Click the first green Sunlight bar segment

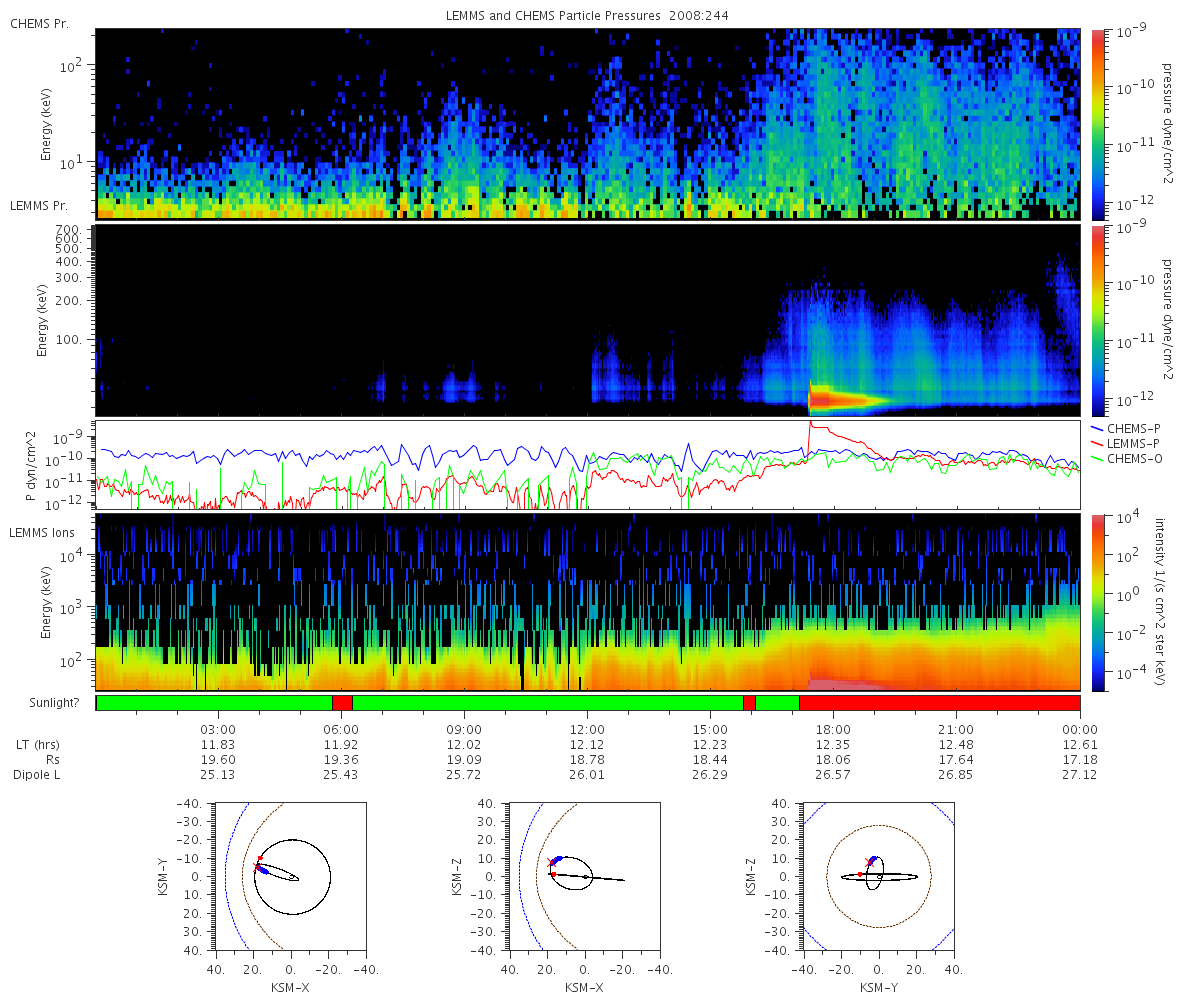(214, 703)
